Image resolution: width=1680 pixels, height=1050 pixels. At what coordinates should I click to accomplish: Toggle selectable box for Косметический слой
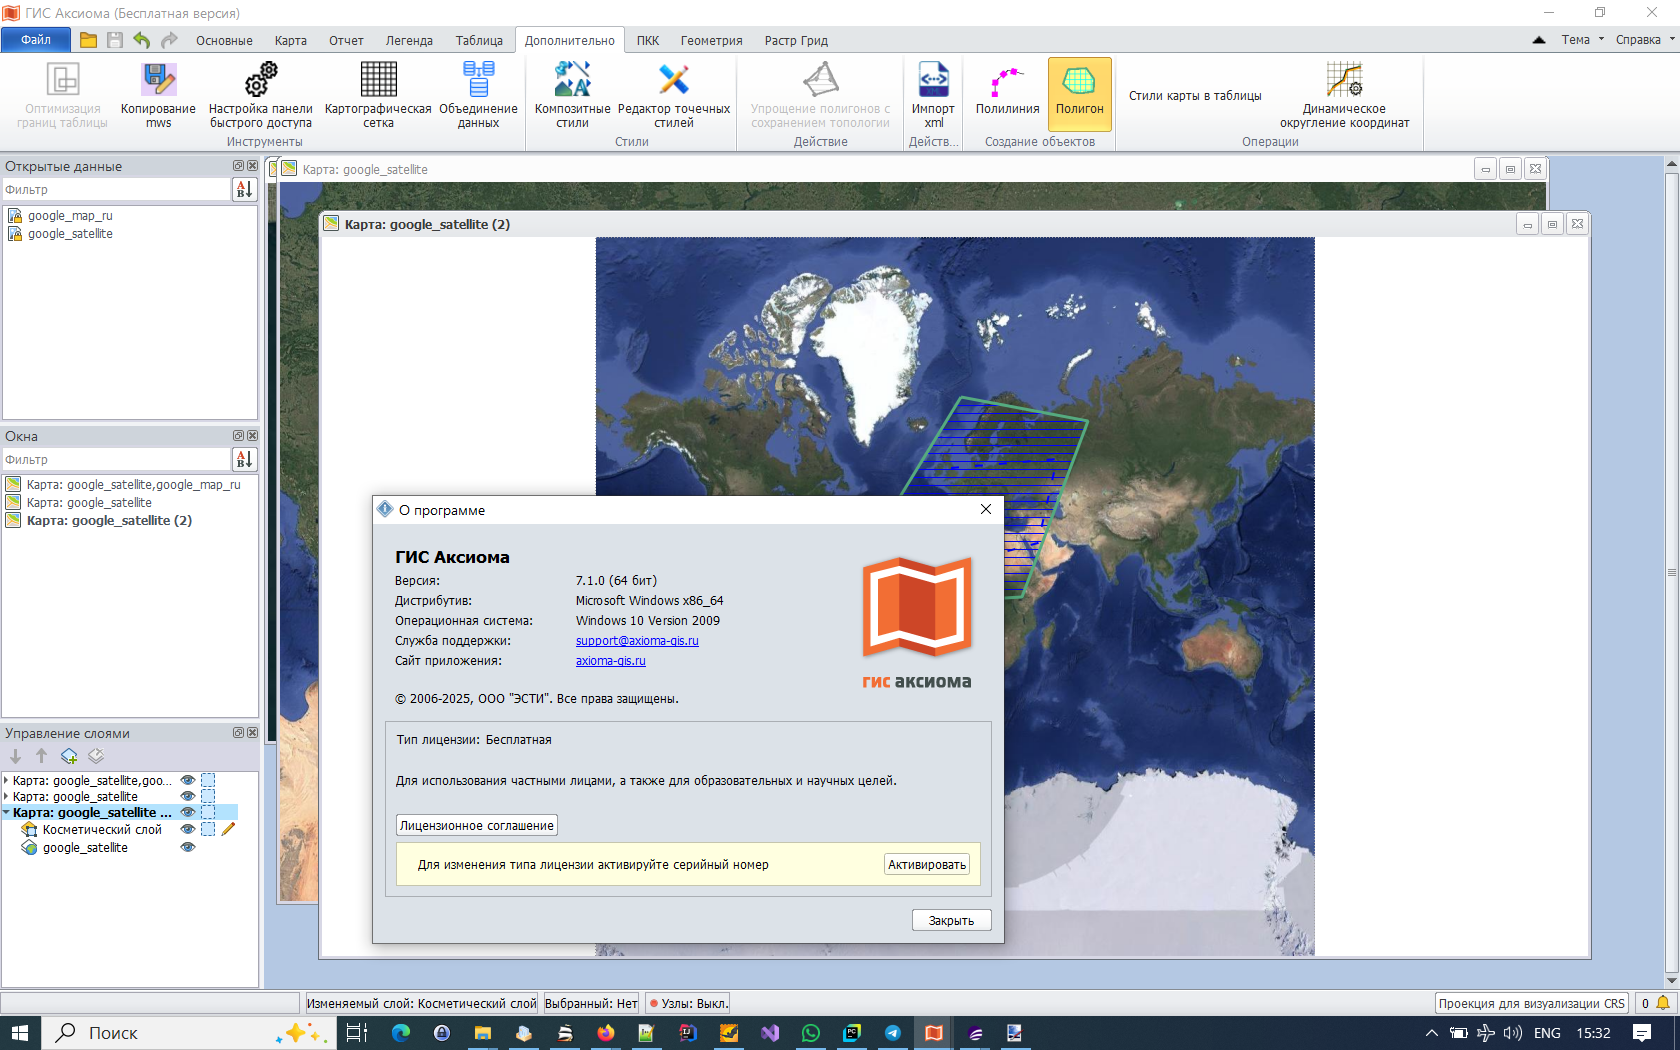click(x=208, y=829)
